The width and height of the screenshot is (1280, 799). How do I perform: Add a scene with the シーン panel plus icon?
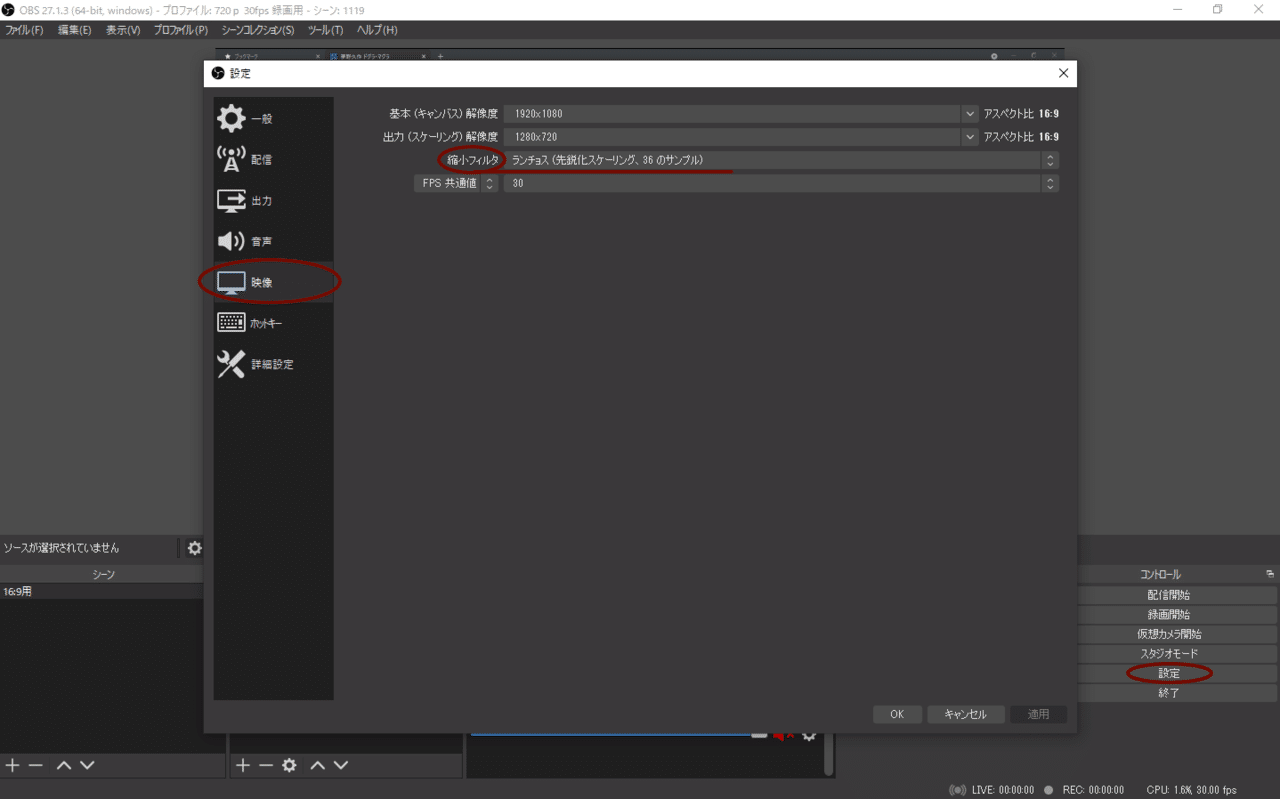12,765
